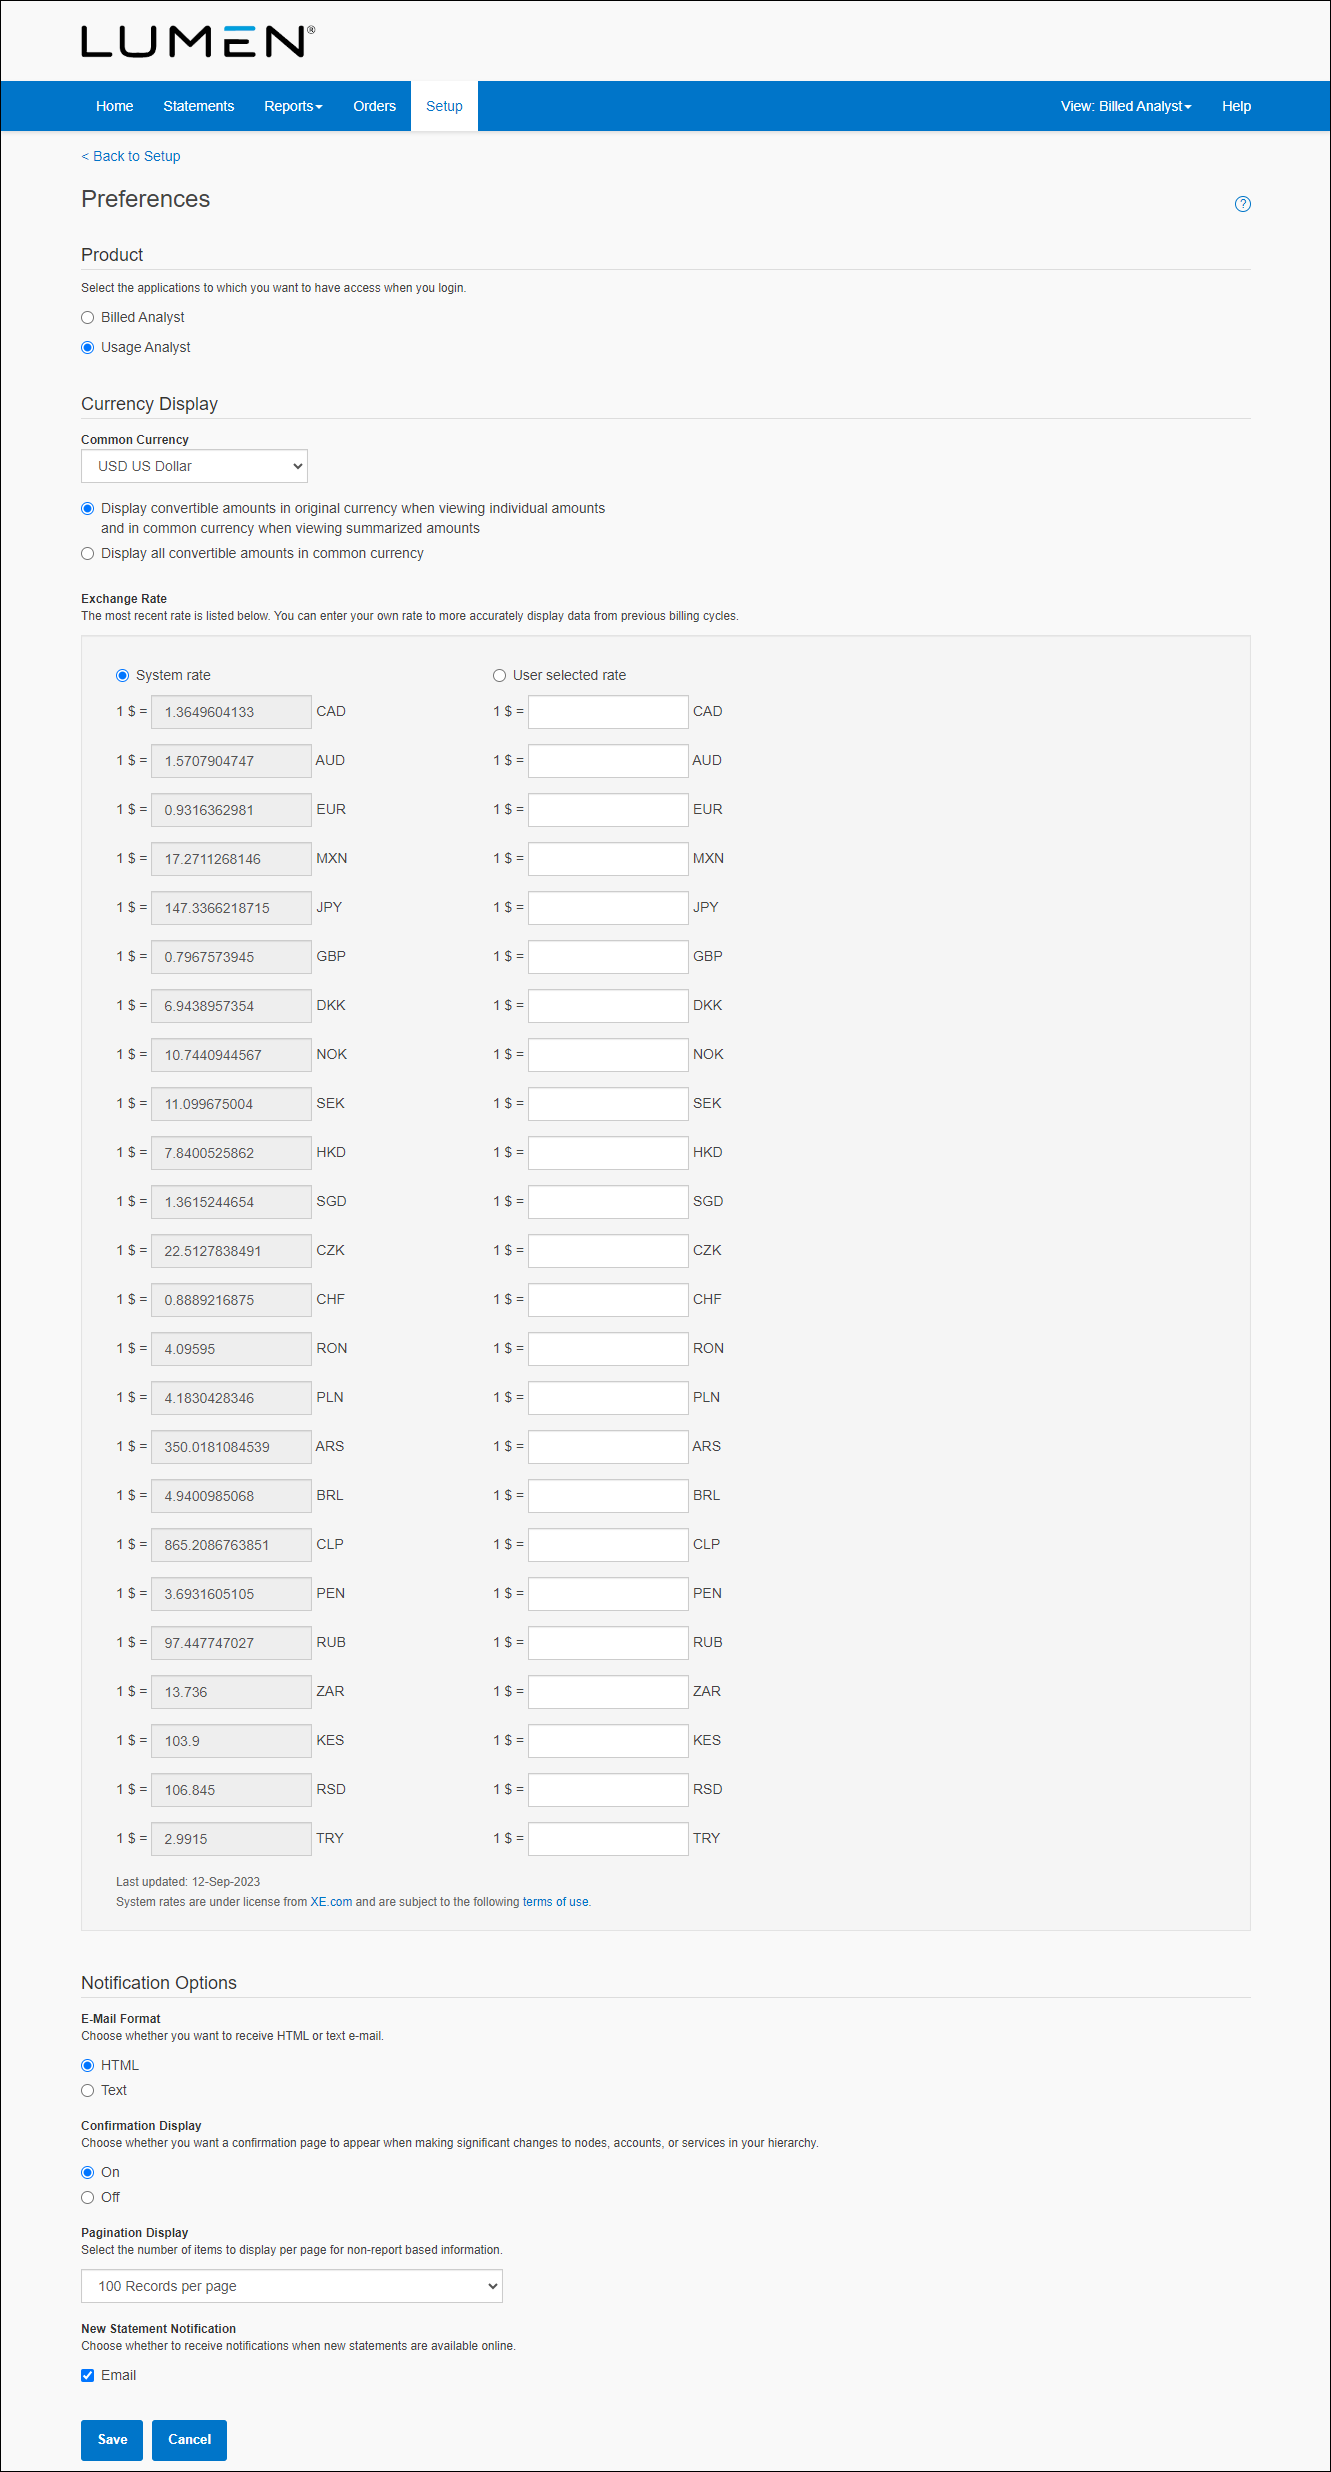The image size is (1331, 2472).
Task: Open the View: Billed Analyst menu
Action: click(1126, 106)
